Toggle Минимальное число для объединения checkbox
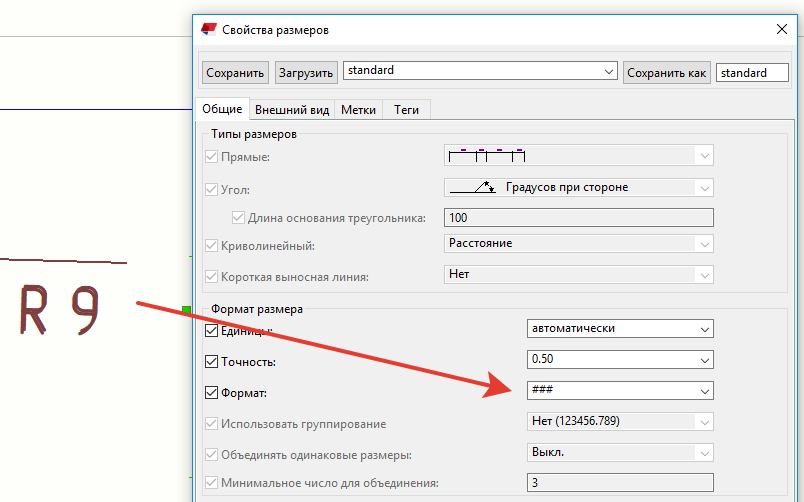 click(x=211, y=483)
